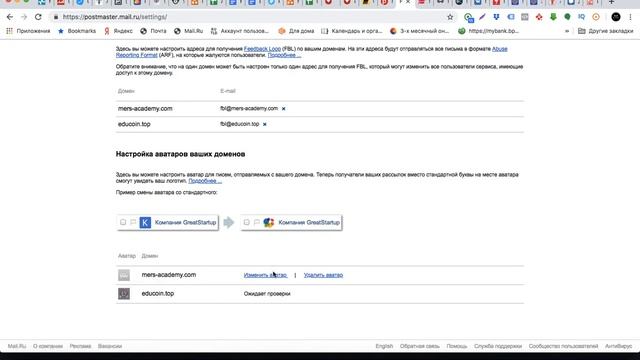Select the fbl@mers-academy.com email text
Image resolution: width=640 pixels, height=360 pixels.
(x=249, y=109)
